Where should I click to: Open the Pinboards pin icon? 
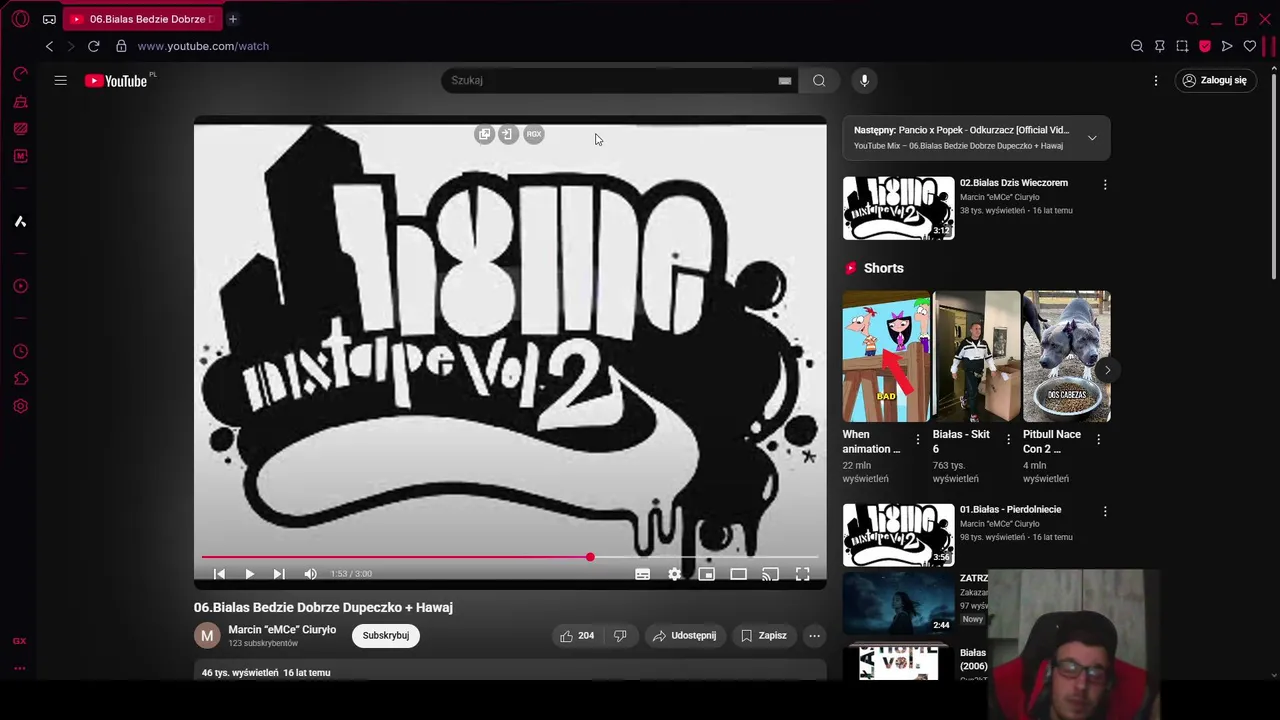[1160, 46]
